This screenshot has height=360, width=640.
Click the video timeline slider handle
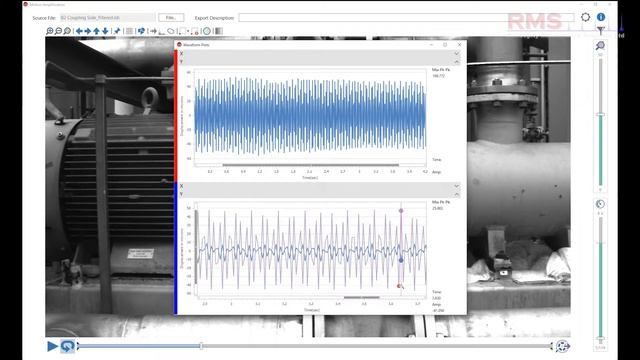pyautogui.click(x=201, y=346)
